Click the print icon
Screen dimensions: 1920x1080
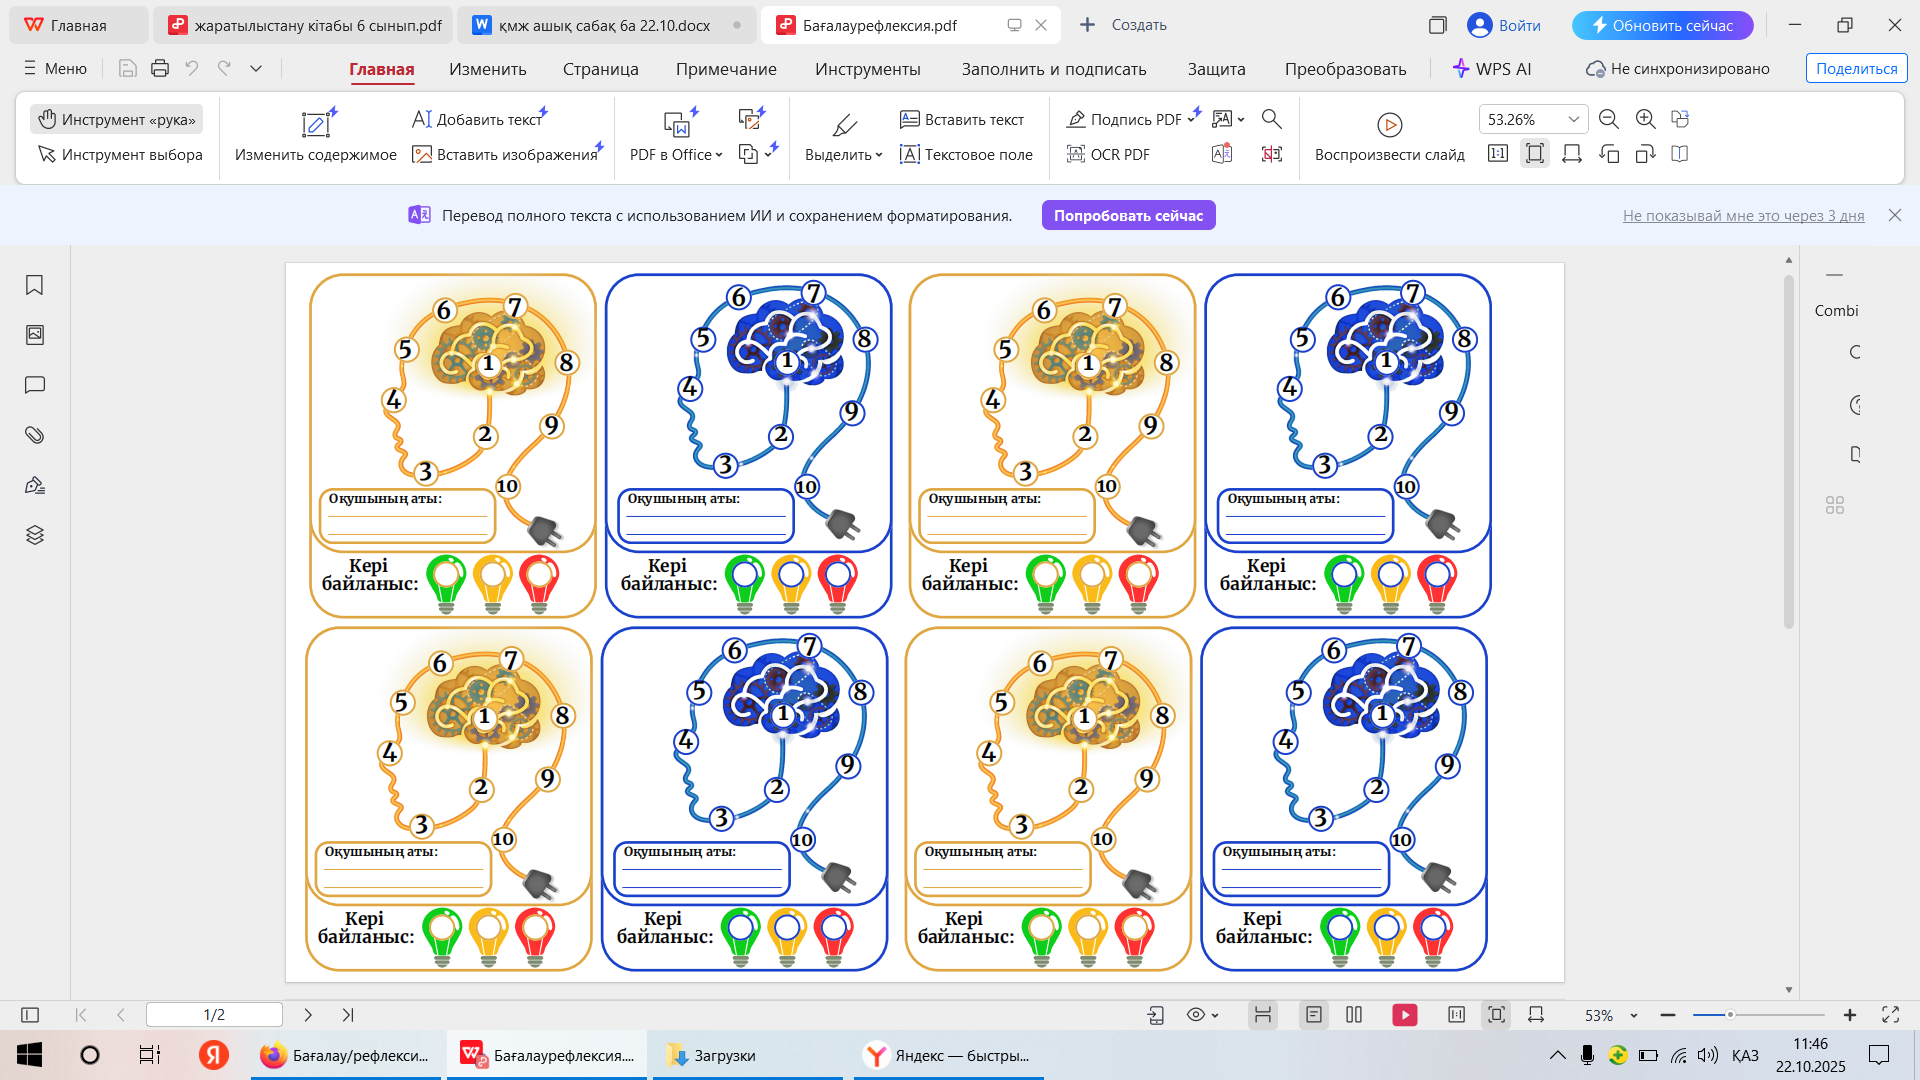[160, 68]
